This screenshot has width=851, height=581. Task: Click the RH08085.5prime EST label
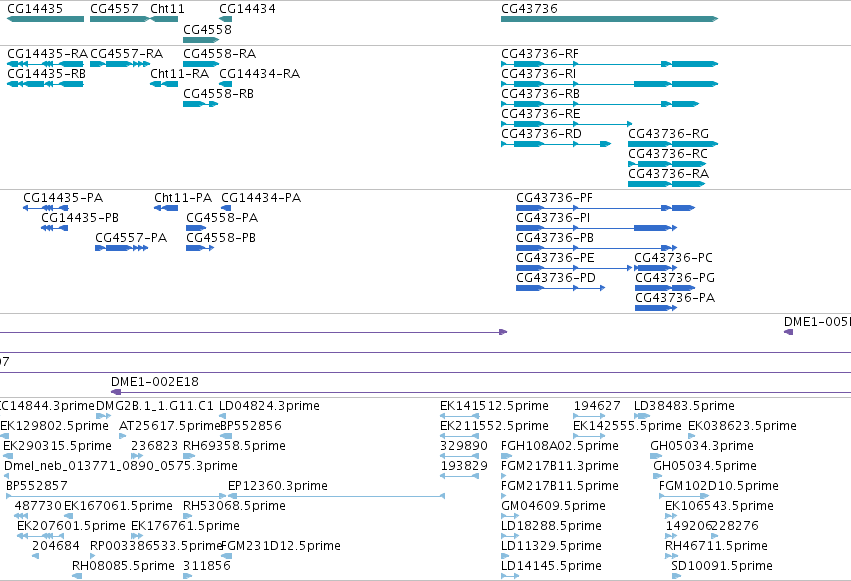click(x=123, y=566)
